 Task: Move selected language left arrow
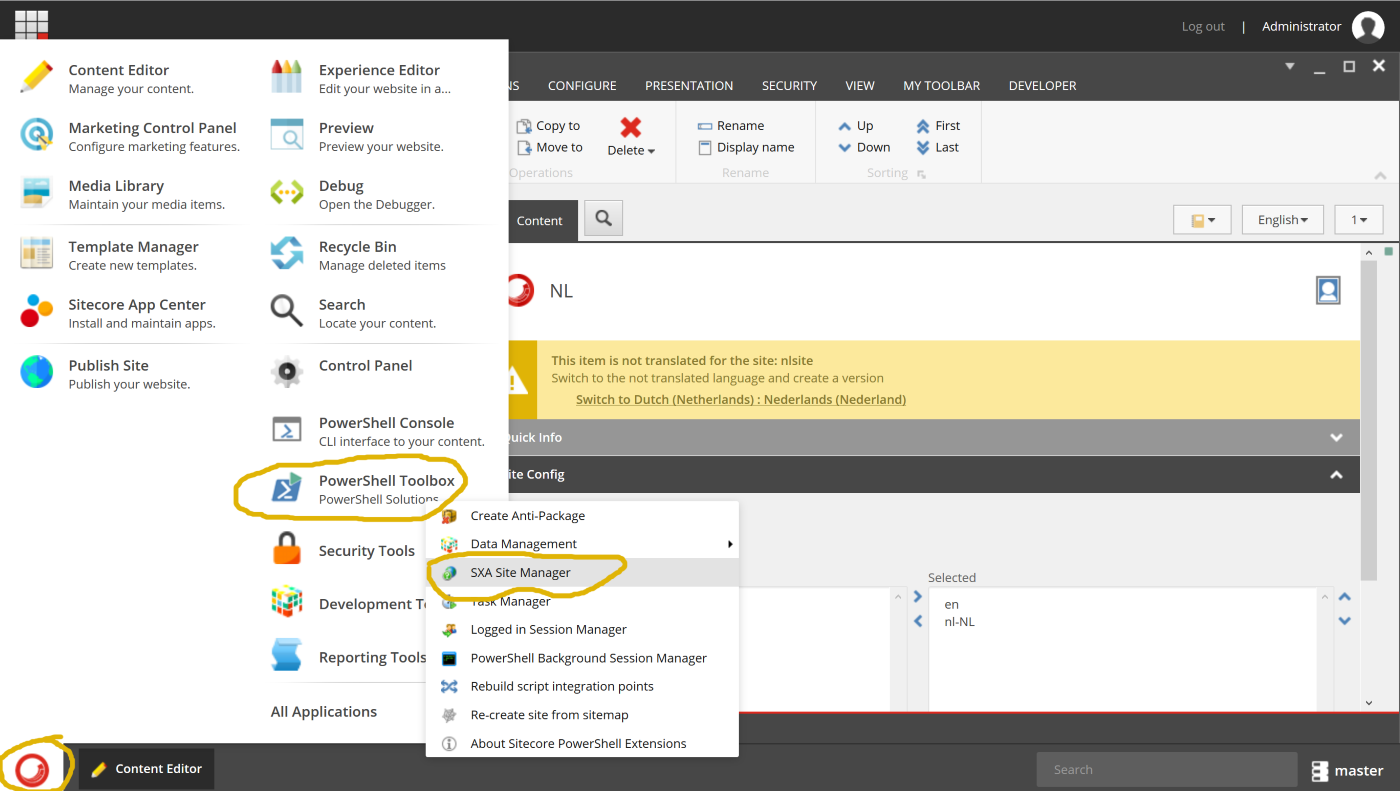click(918, 621)
